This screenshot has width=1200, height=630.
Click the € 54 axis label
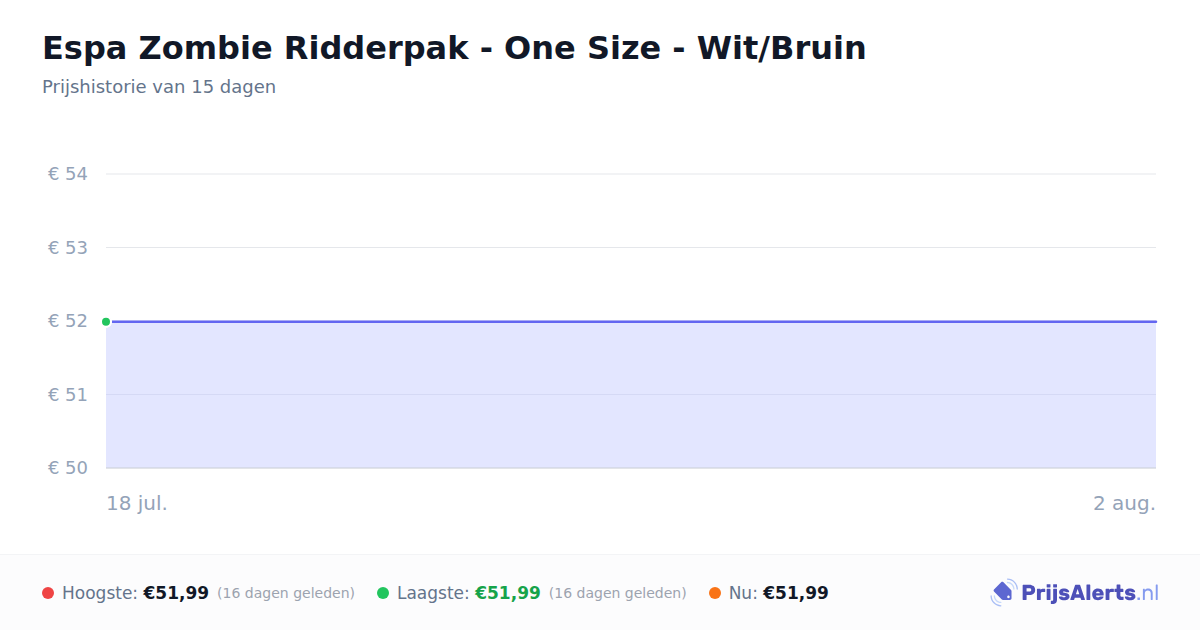point(68,174)
